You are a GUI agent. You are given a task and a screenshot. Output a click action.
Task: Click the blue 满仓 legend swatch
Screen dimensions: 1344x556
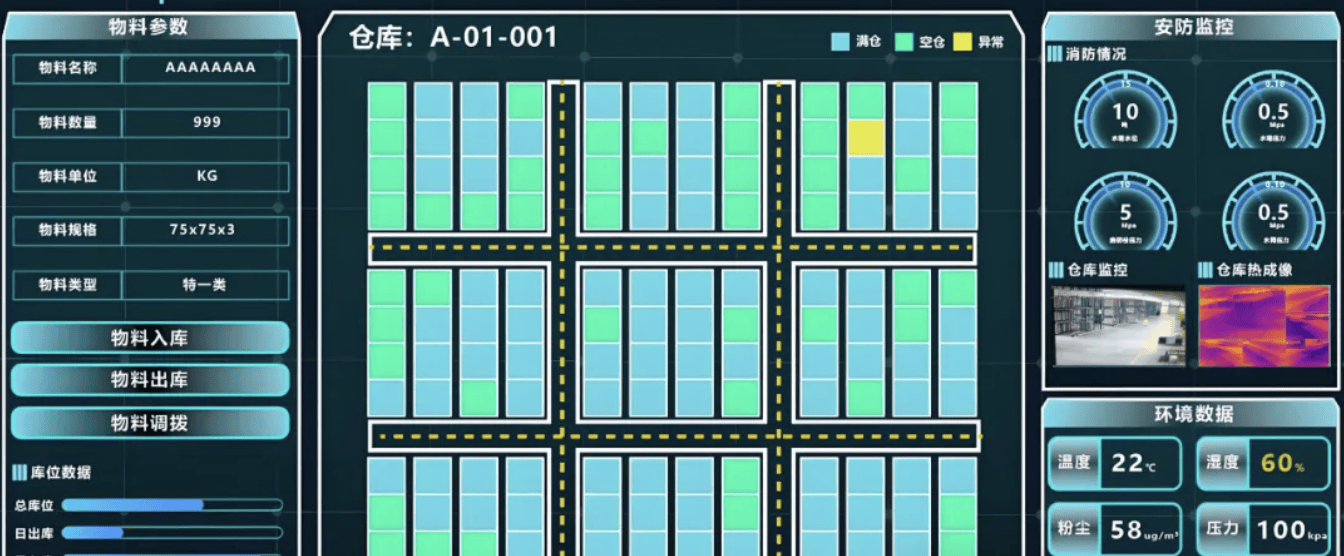(840, 42)
